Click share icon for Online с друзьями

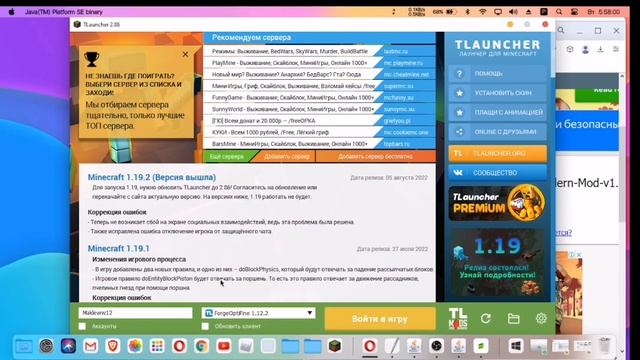[459, 132]
